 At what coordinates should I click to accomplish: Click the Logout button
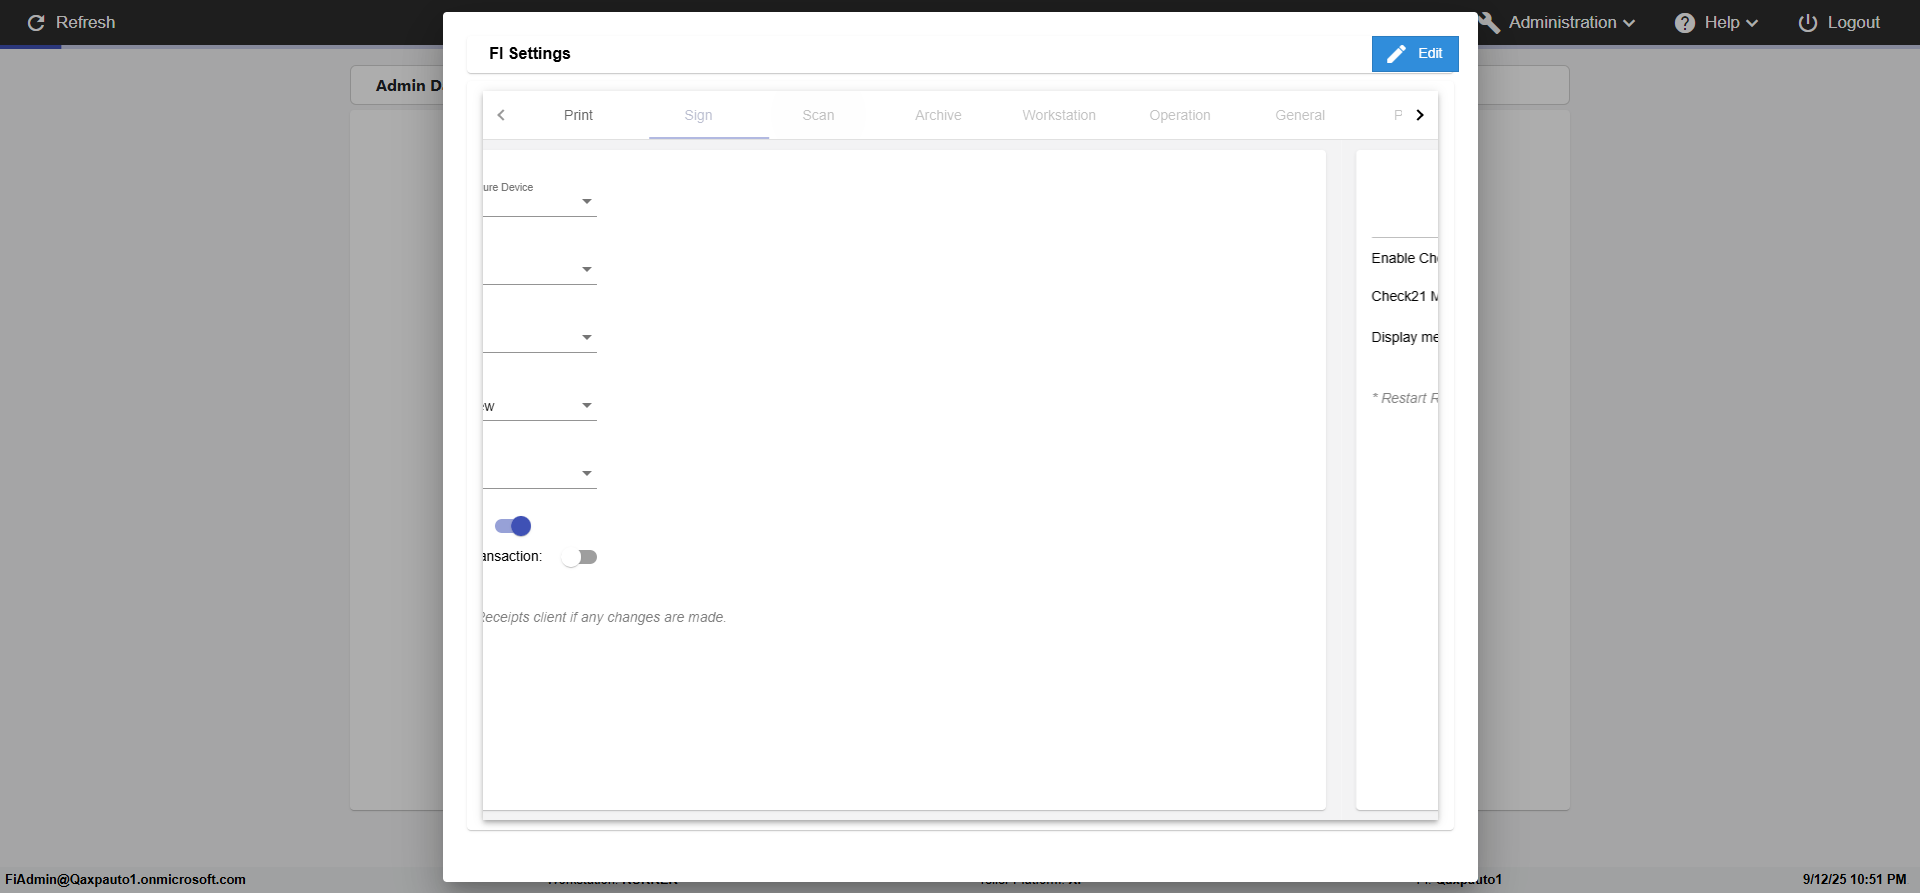click(x=1839, y=22)
